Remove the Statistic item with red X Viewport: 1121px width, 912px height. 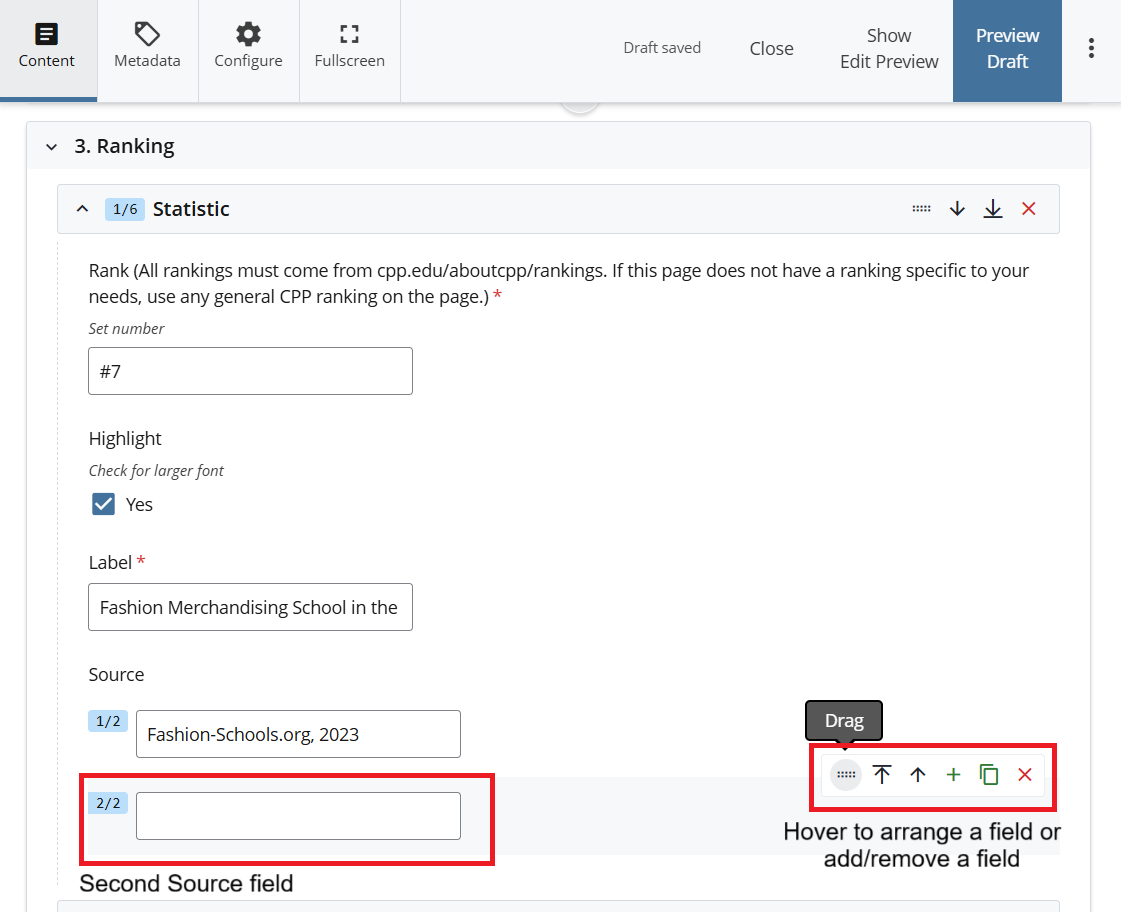(1029, 209)
